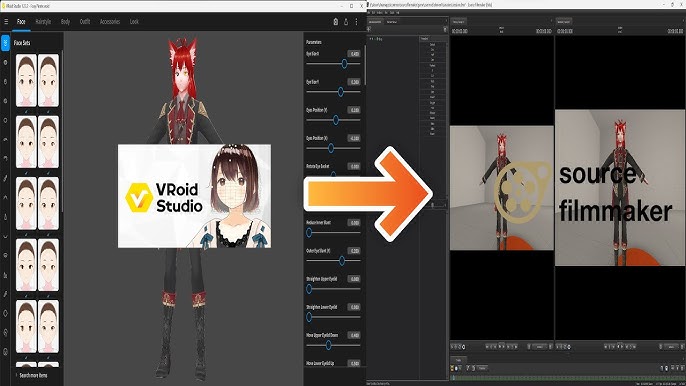Click the green Source Filmmaker timeline track
This screenshot has width=686, height=386.
tap(567, 378)
